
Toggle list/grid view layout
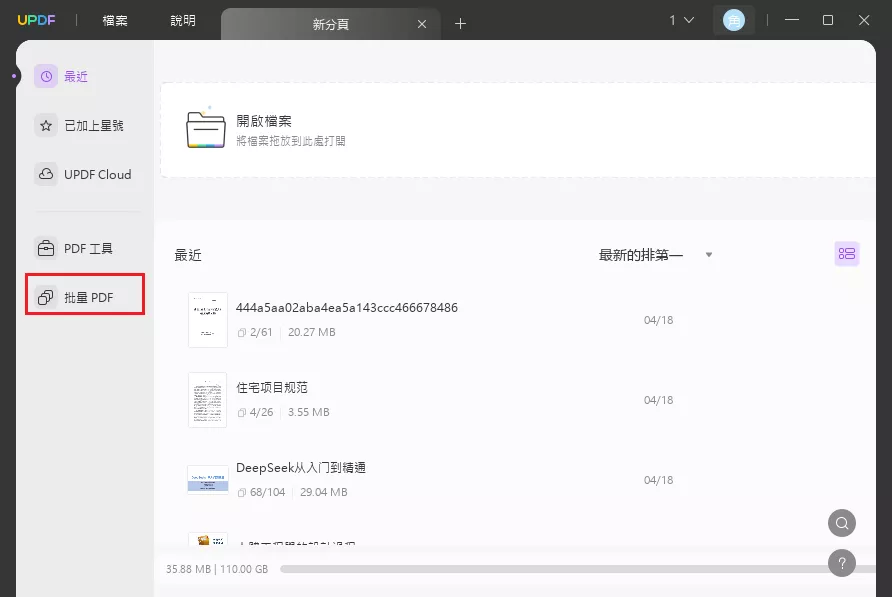(846, 254)
